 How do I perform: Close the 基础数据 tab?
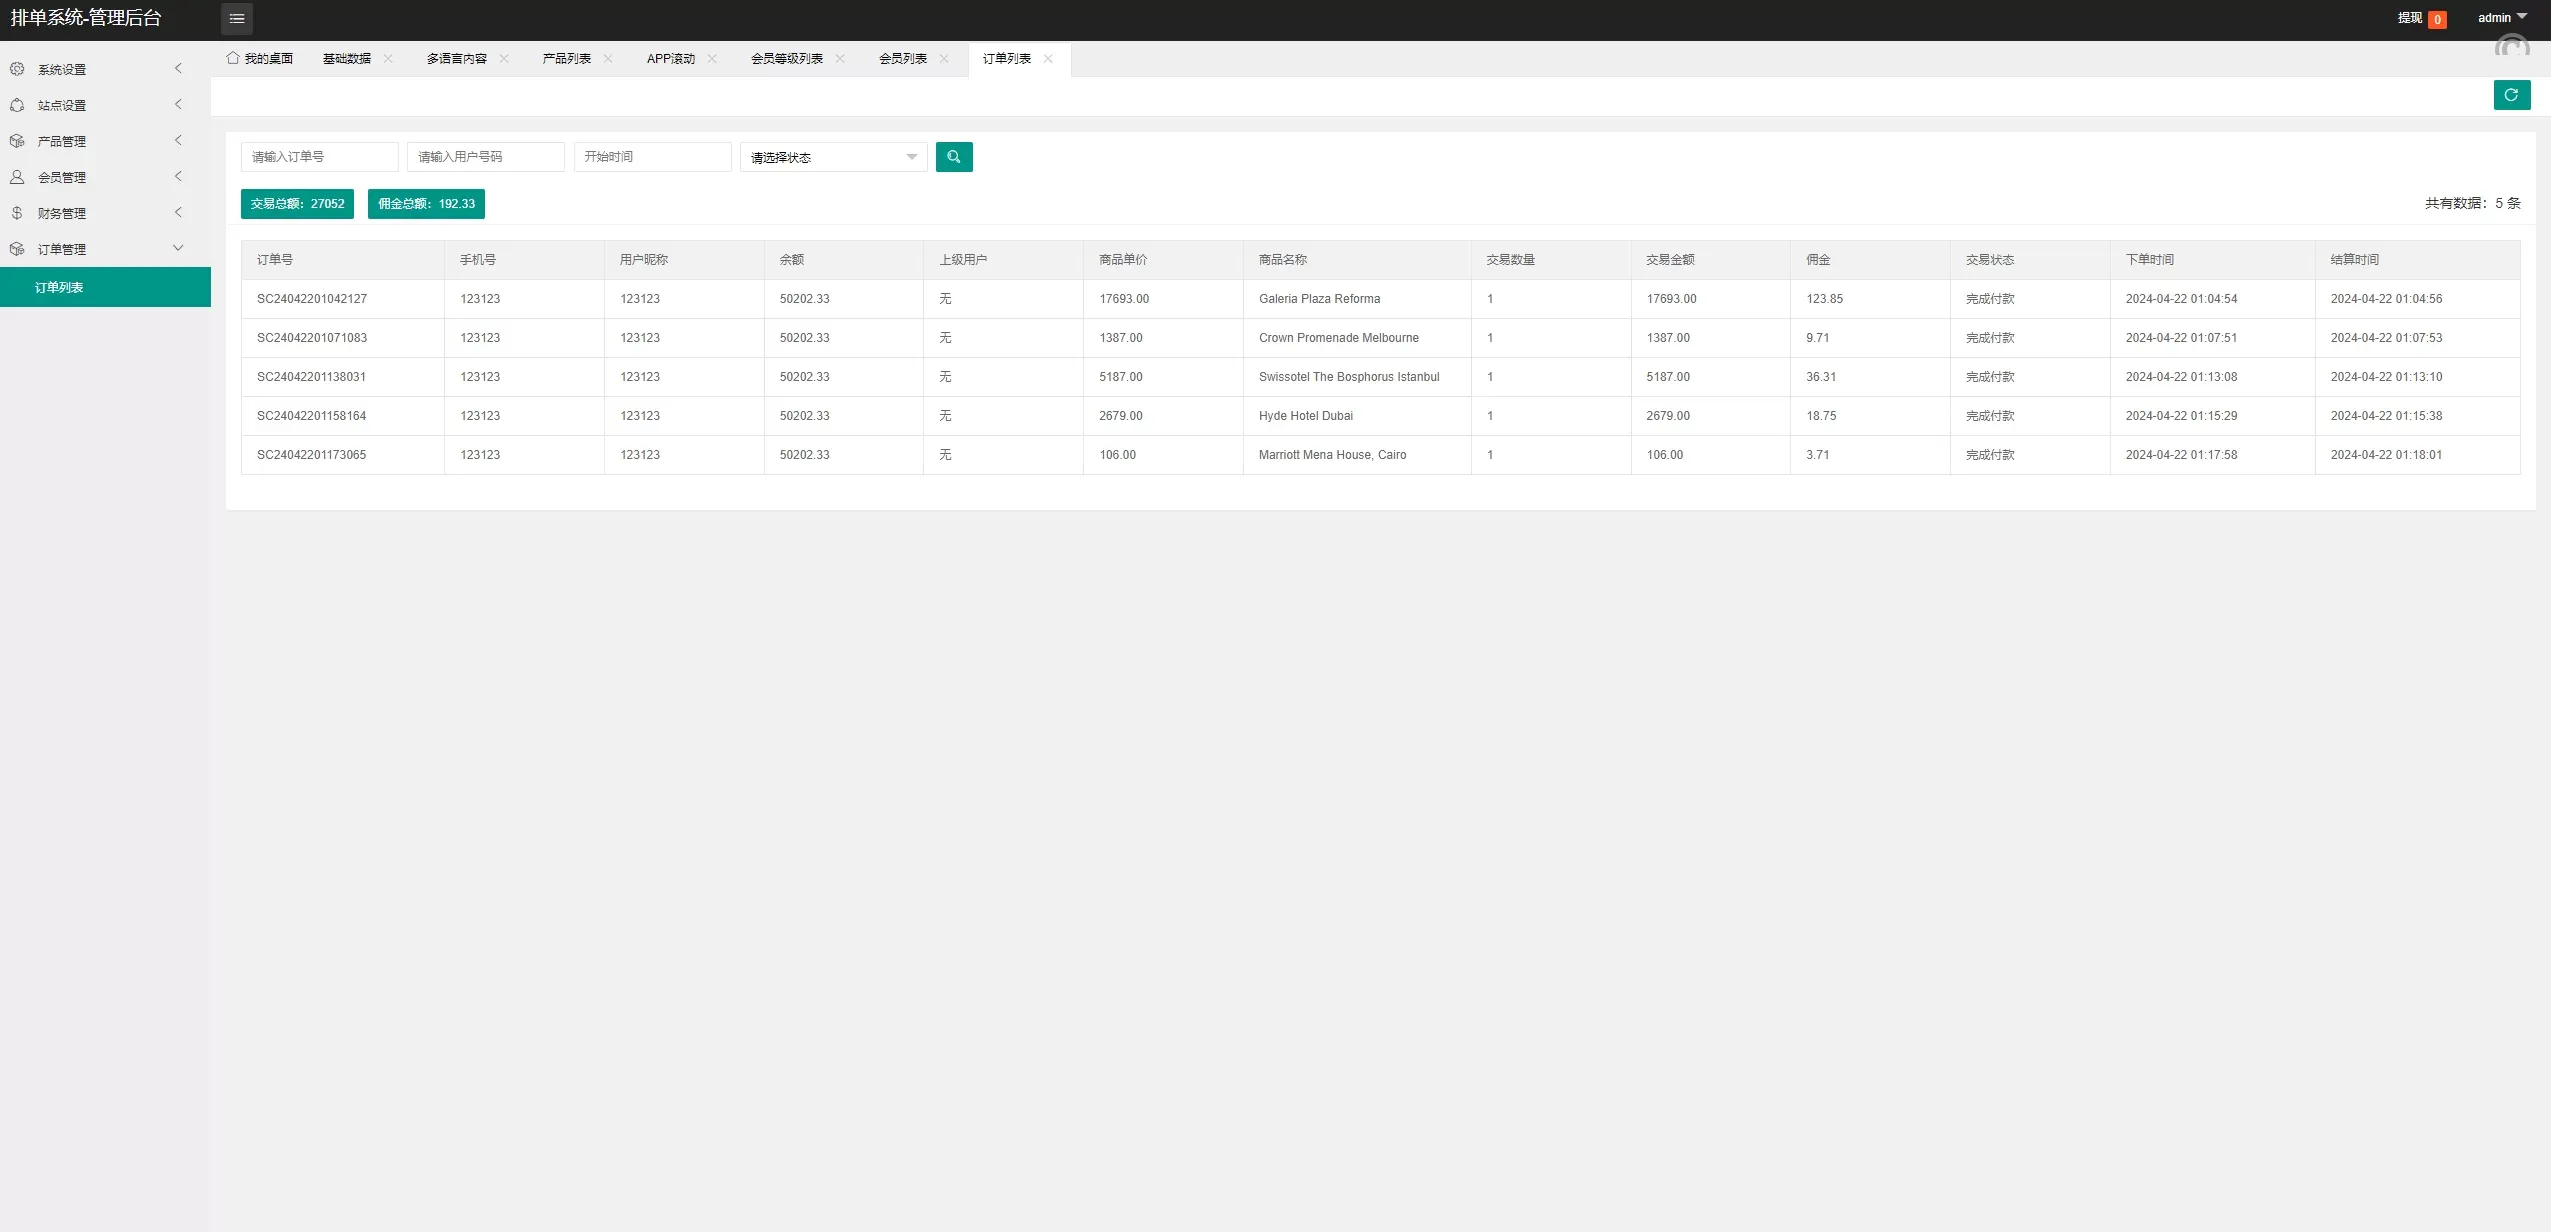388,59
